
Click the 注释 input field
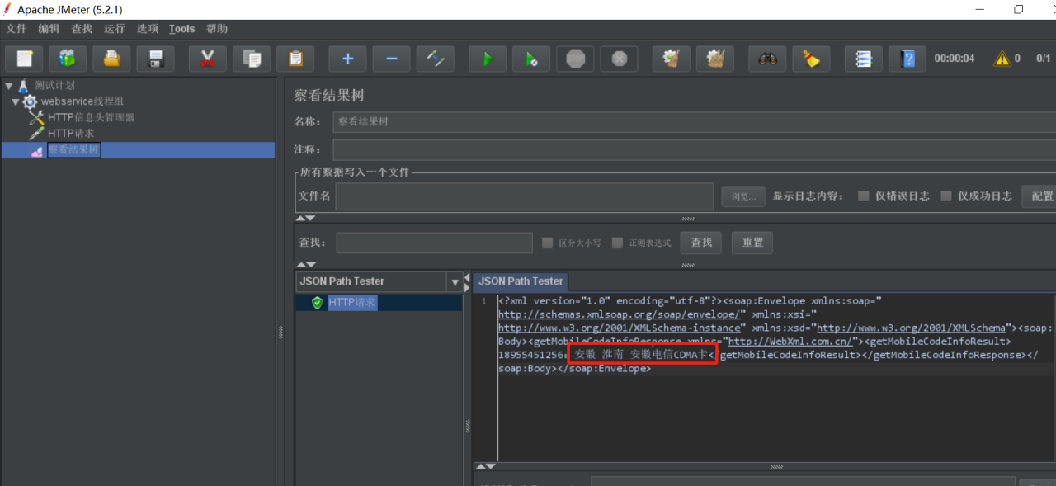(x=694, y=149)
